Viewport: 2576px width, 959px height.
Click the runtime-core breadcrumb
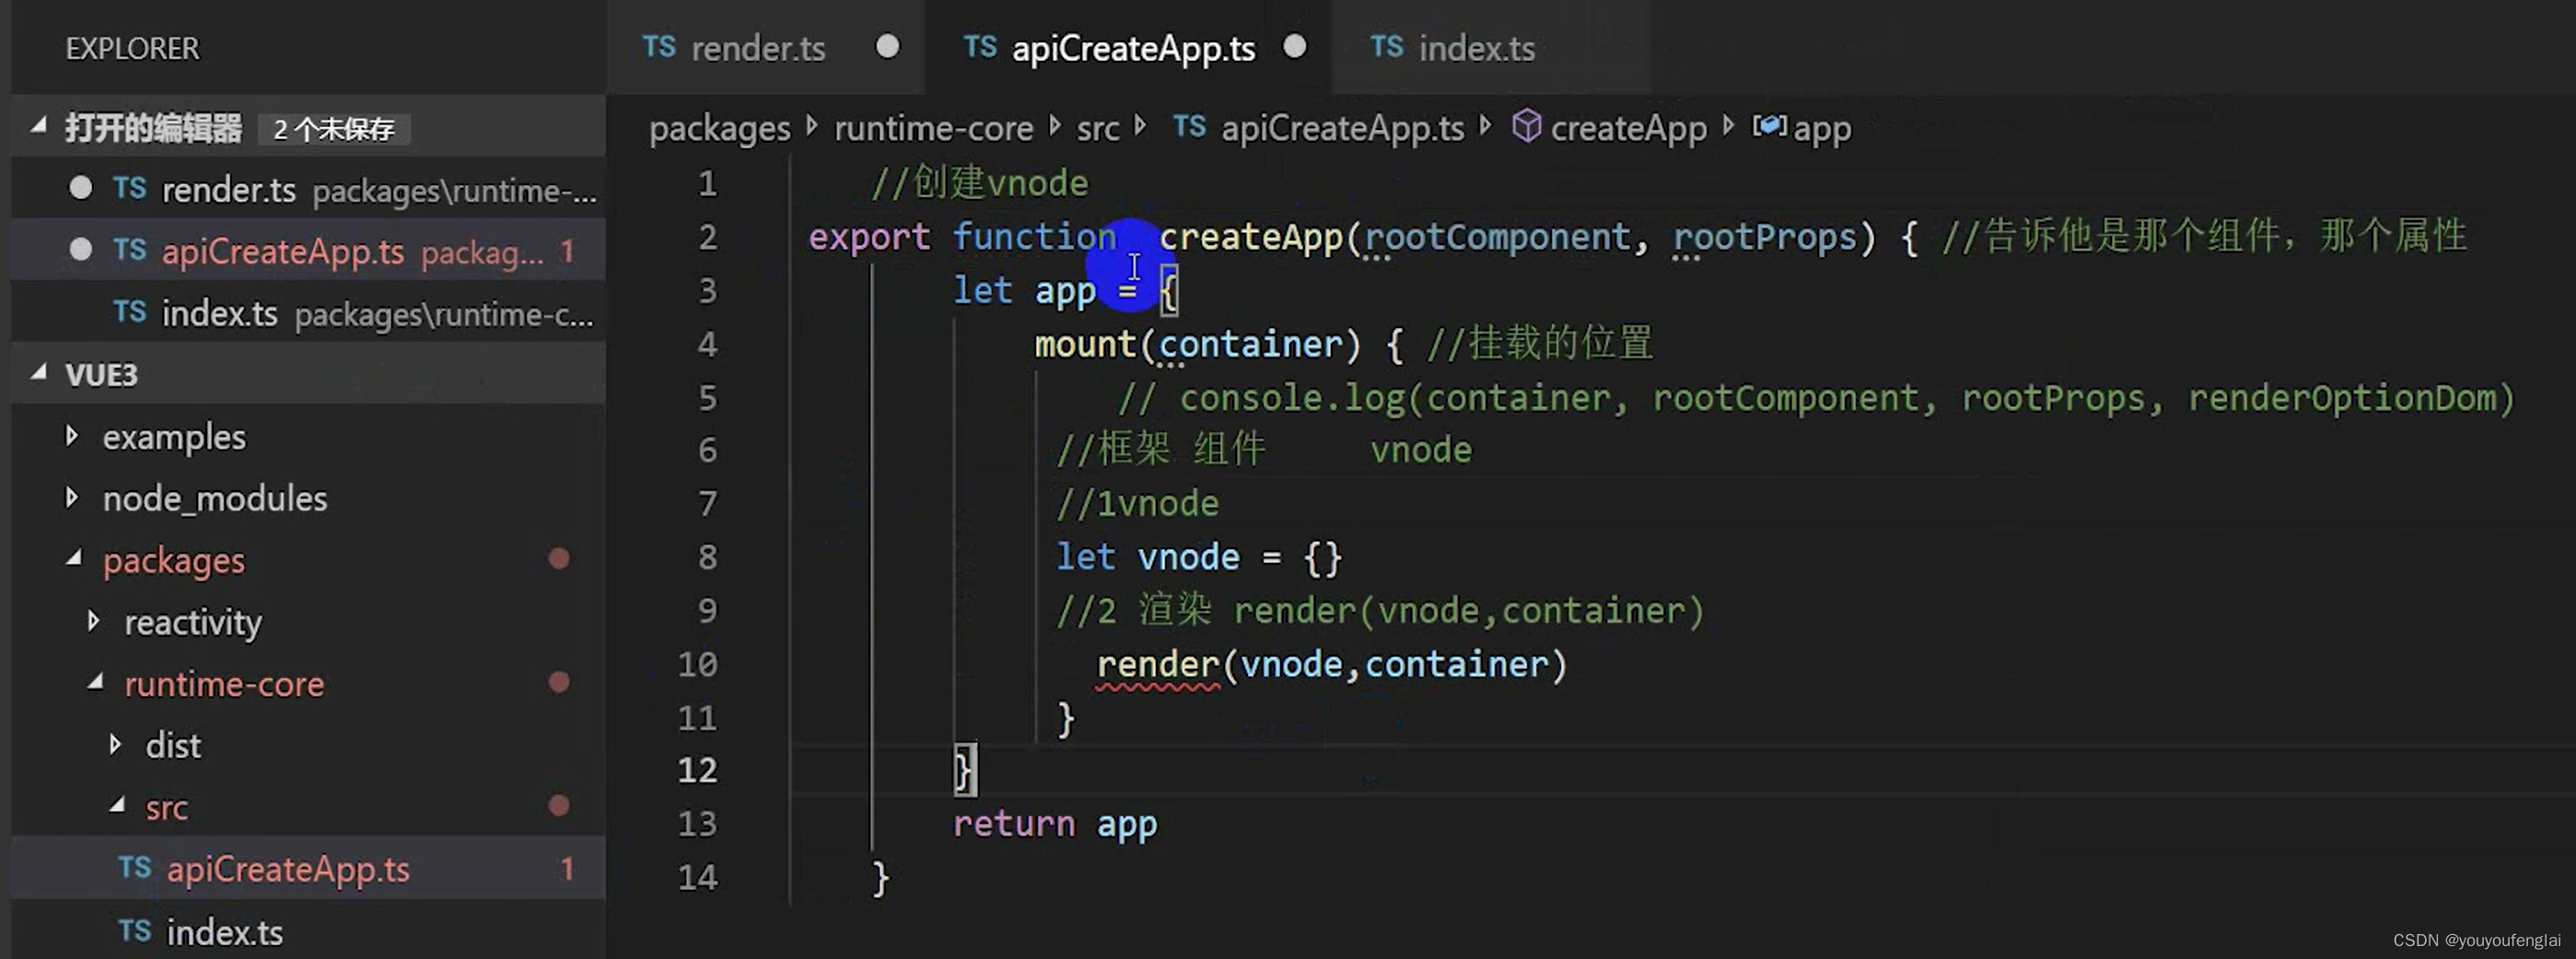click(933, 128)
